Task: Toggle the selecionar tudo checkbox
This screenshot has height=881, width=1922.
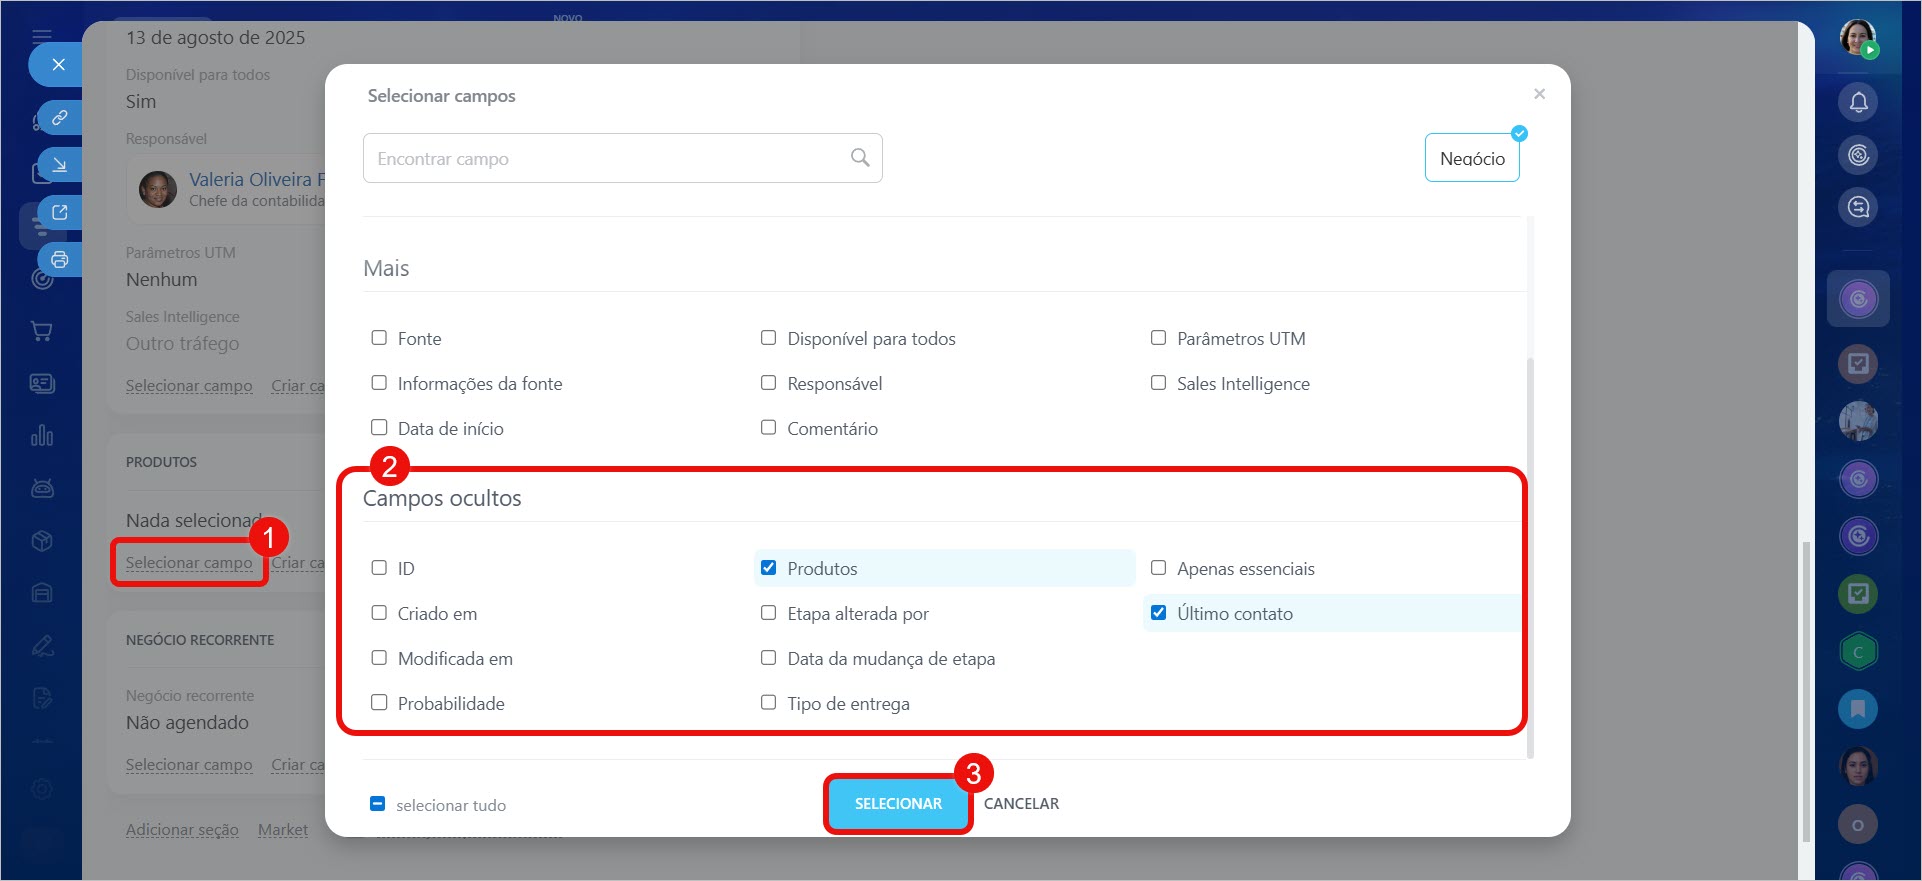Action: coord(378,804)
